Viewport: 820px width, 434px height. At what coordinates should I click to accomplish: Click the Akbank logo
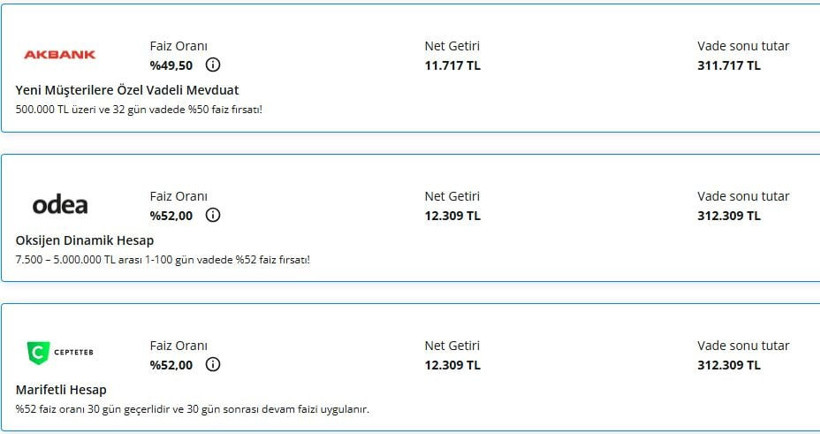(60, 54)
